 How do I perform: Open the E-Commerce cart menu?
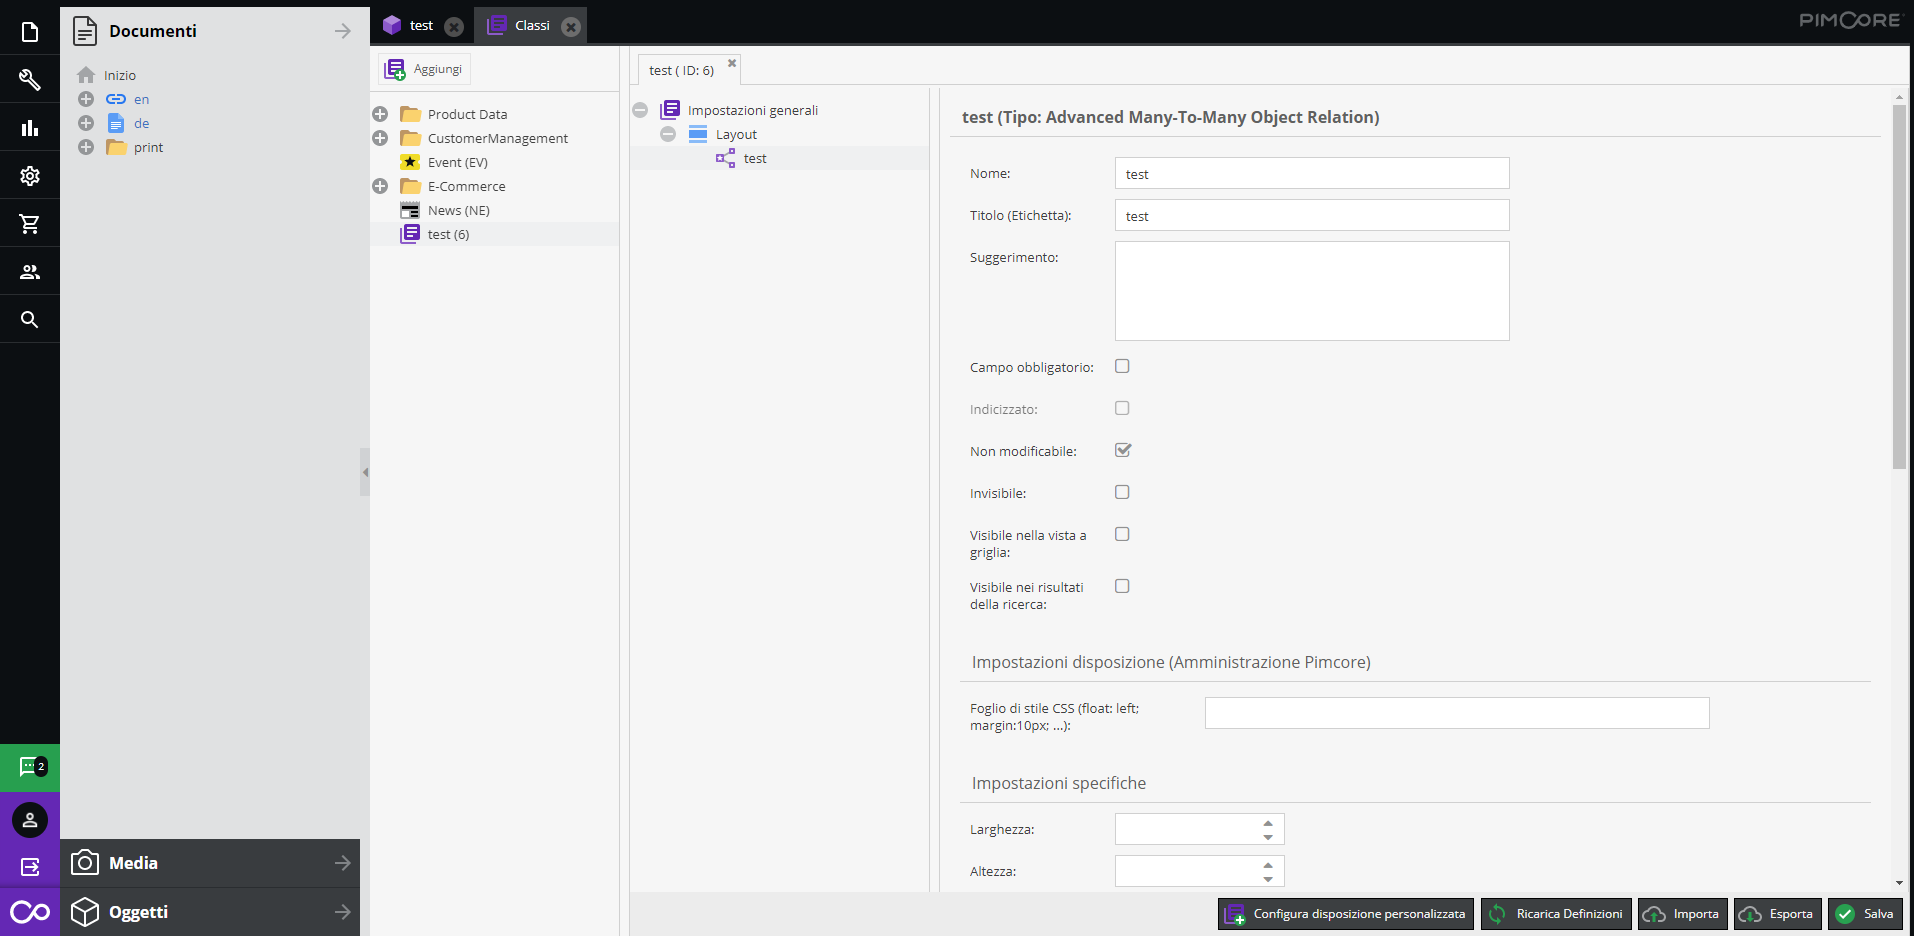click(30, 224)
